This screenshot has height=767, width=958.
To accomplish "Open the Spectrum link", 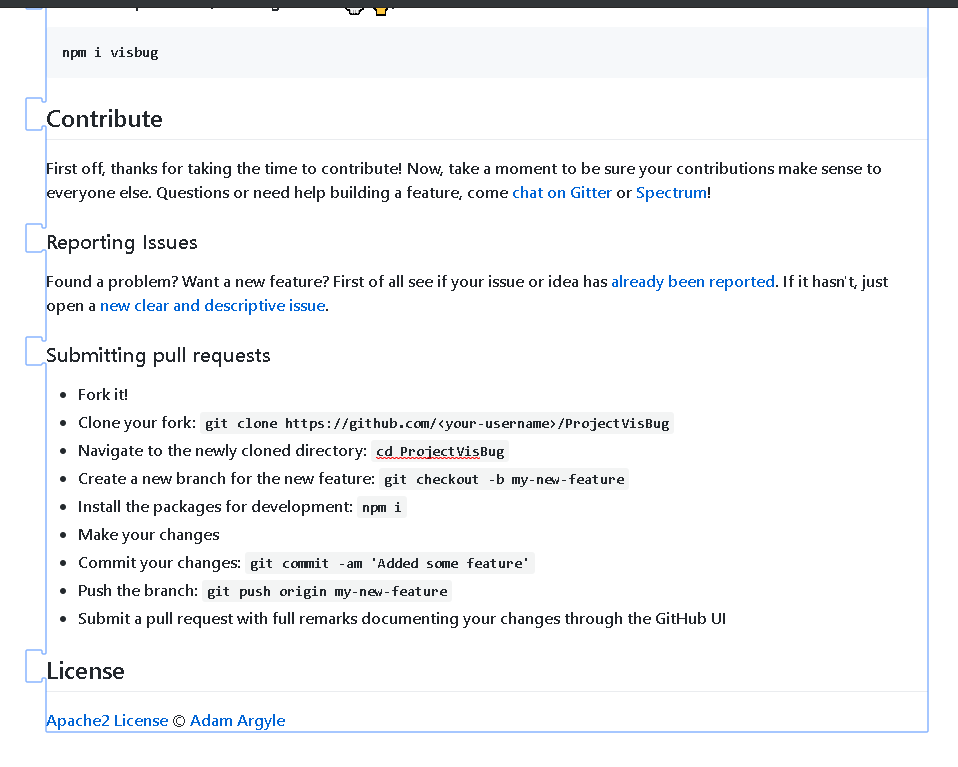I will [x=671, y=193].
